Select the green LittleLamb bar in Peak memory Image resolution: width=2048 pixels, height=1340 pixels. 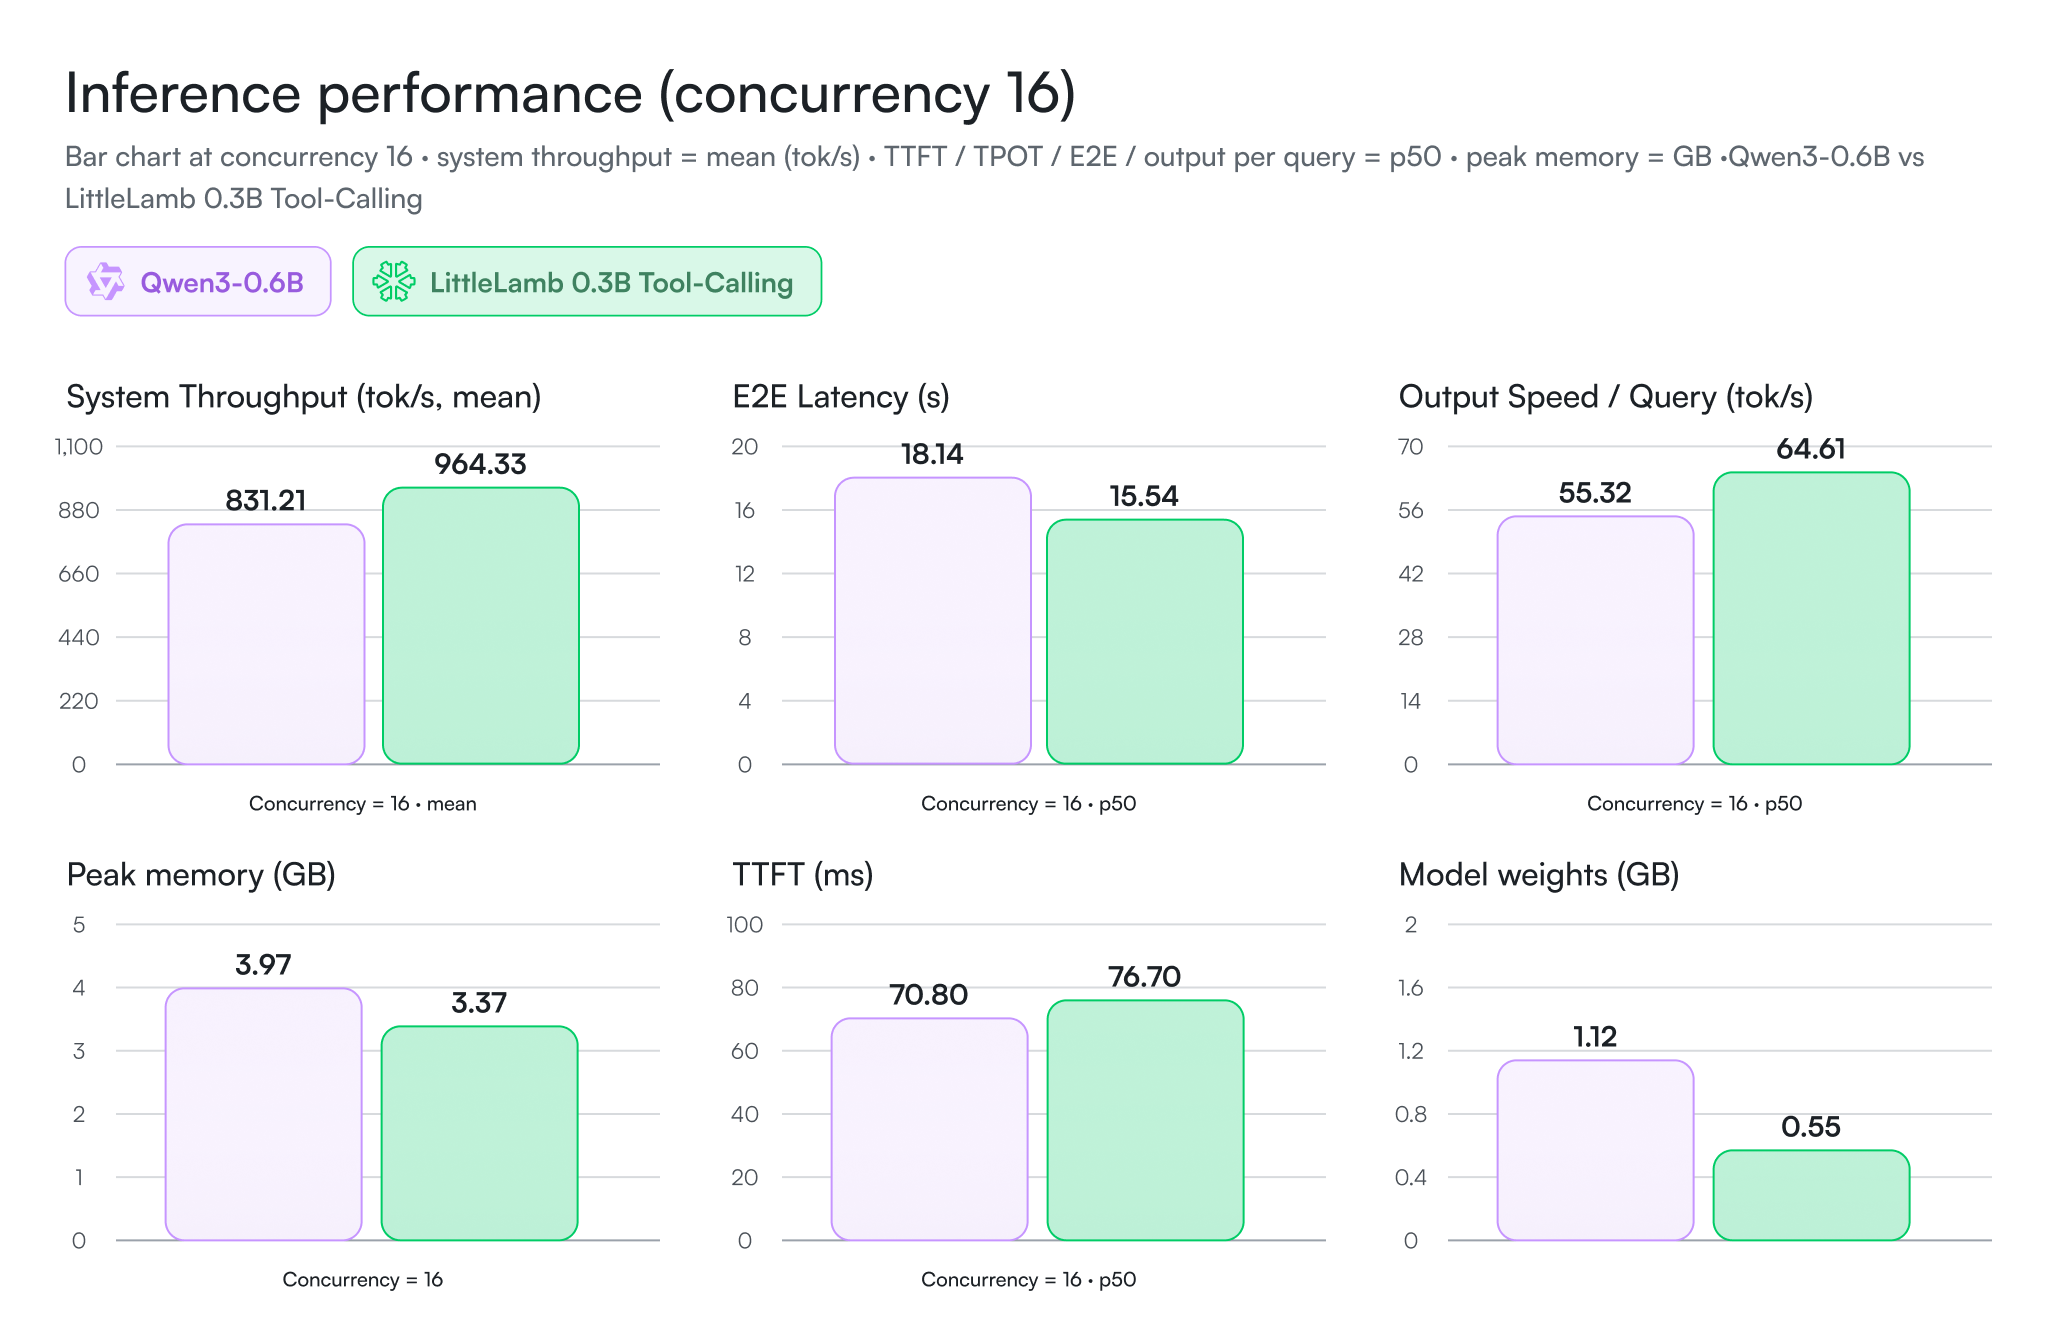pyautogui.click(x=480, y=1133)
